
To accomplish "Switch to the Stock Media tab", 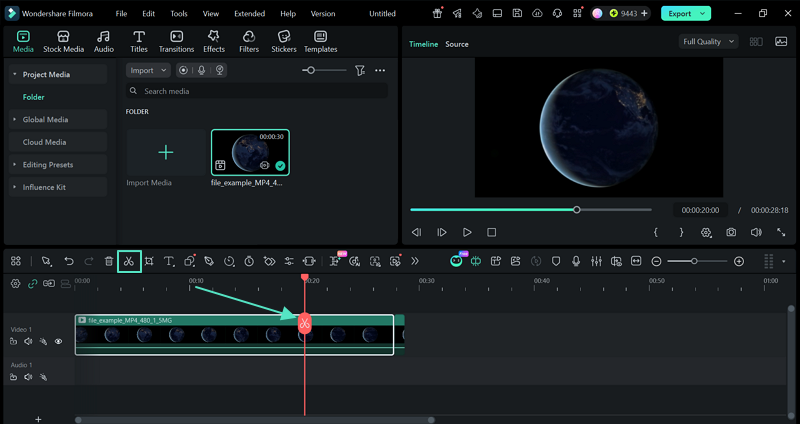I will point(63,41).
